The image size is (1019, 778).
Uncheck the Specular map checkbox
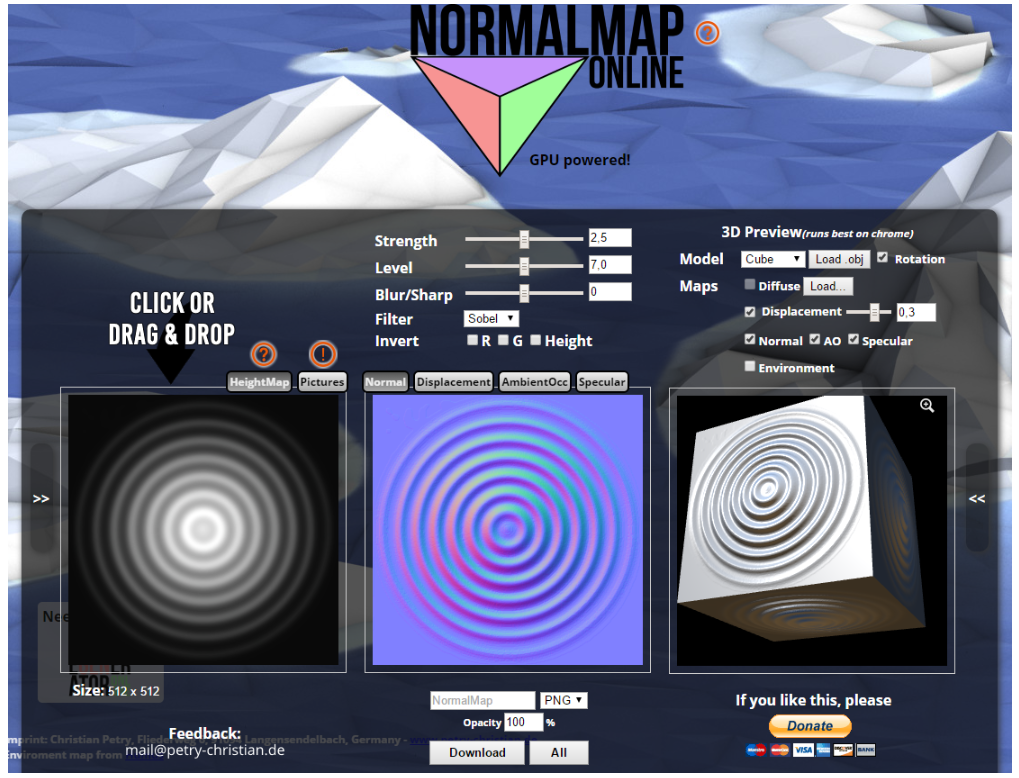click(853, 339)
